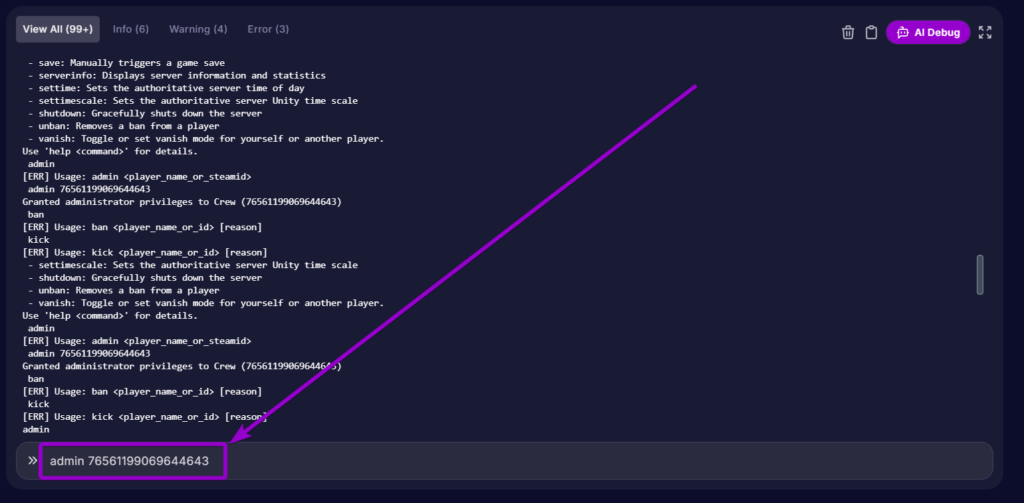Image resolution: width=1024 pixels, height=503 pixels.
Task: Click the 'save: Manually triggers a game save' line
Action: (x=126, y=63)
